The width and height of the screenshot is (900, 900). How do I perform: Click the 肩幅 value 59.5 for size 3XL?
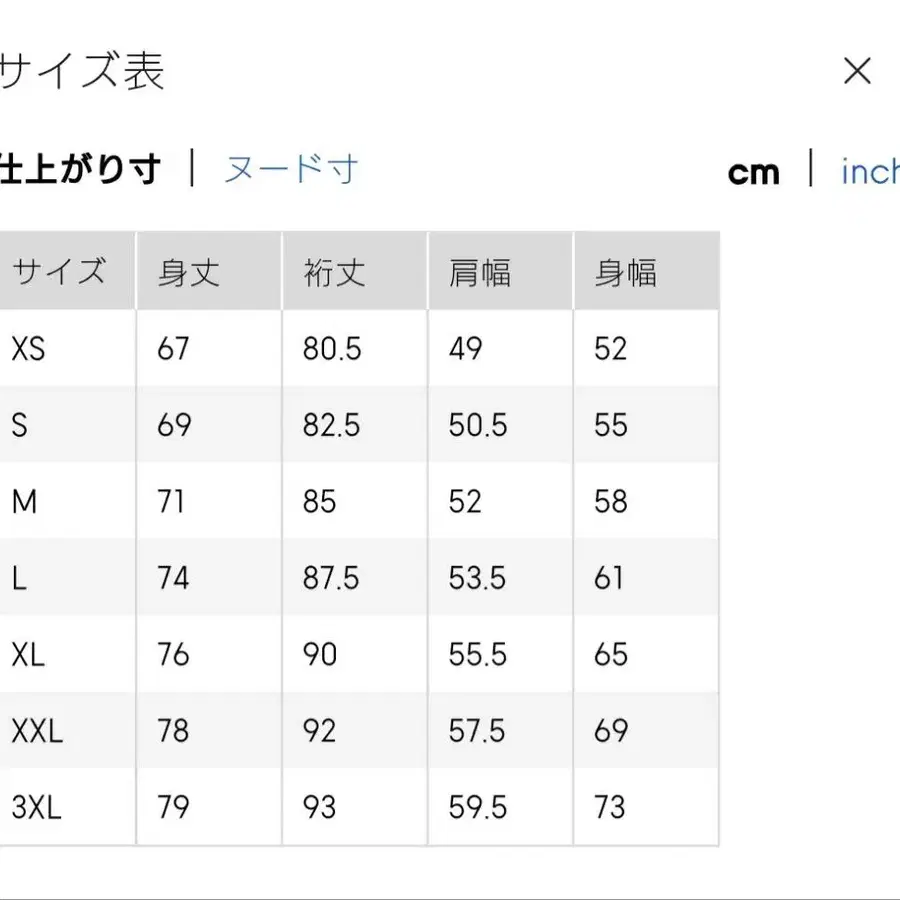pos(477,807)
